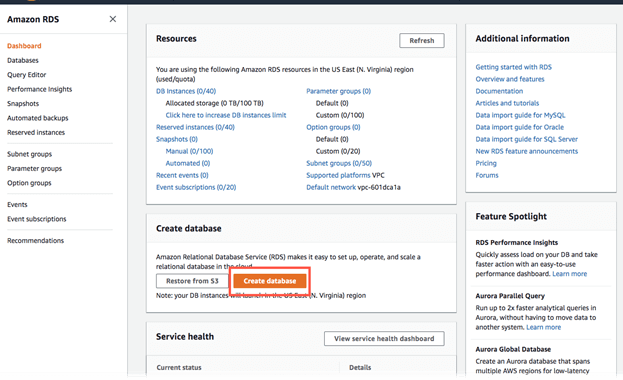Screen dimensions: 623x380
Task: Open Query Editor from the sidebar
Action: 27,75
